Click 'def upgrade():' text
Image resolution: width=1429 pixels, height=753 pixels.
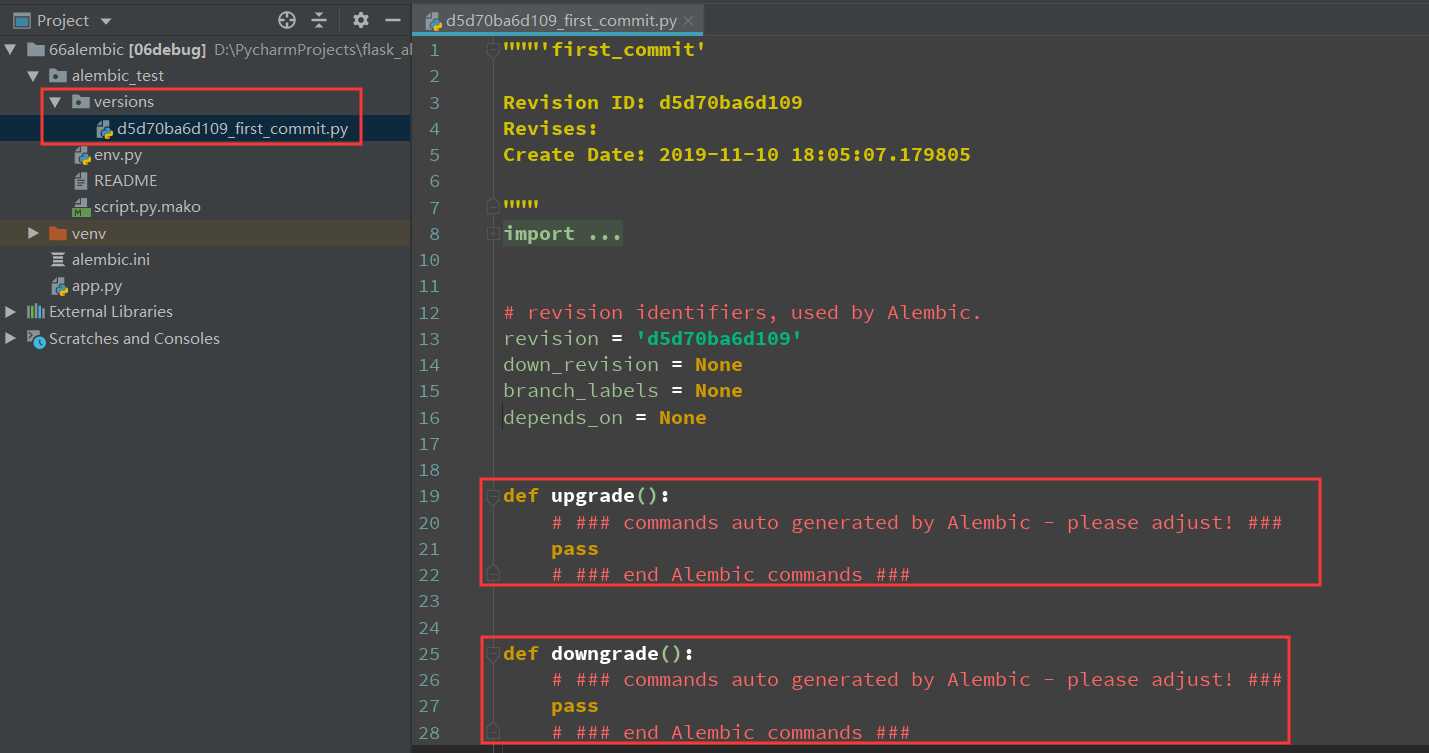click(x=587, y=496)
